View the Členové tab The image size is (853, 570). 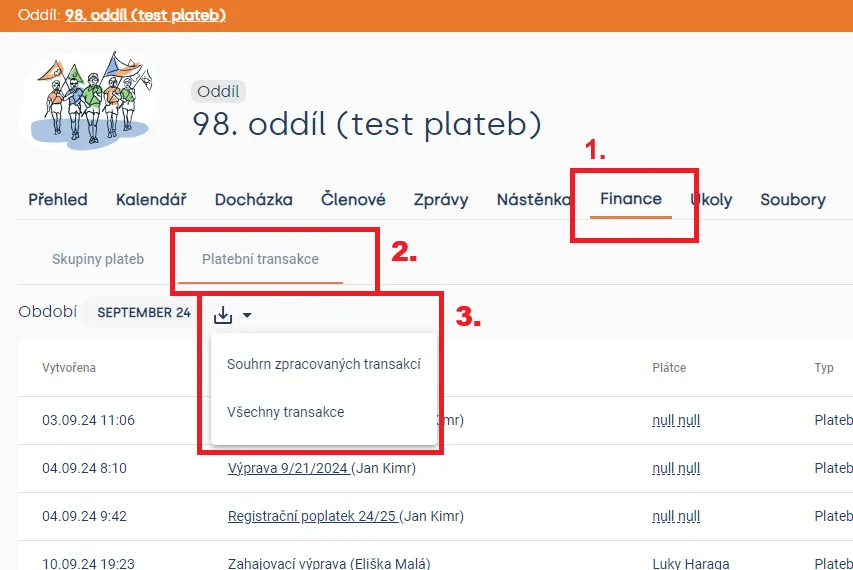(353, 200)
